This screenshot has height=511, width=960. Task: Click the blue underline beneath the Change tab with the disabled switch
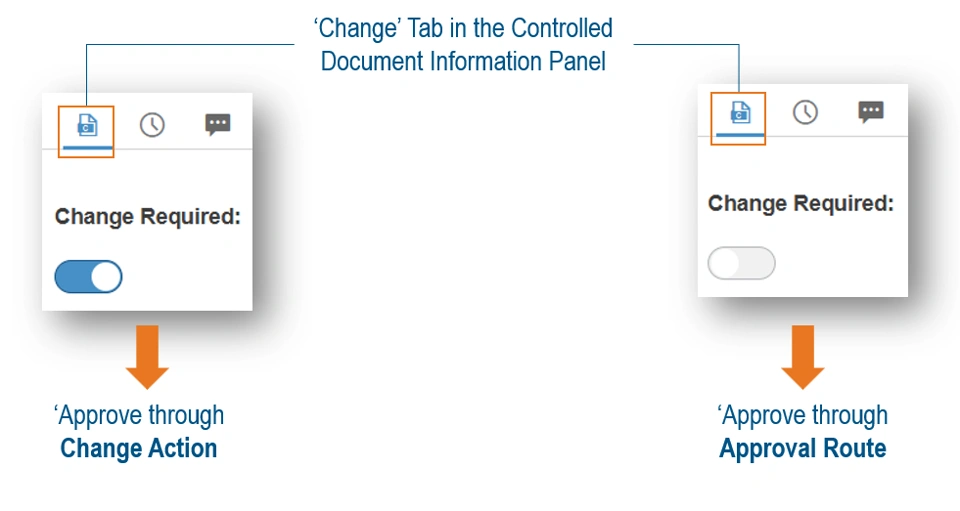click(740, 133)
